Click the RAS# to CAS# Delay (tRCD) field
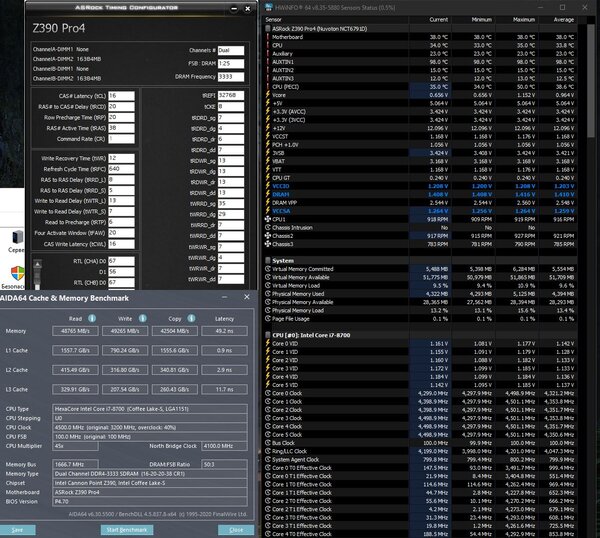Image resolution: width=600 pixels, height=538 pixels. pyautogui.click(x=121, y=106)
